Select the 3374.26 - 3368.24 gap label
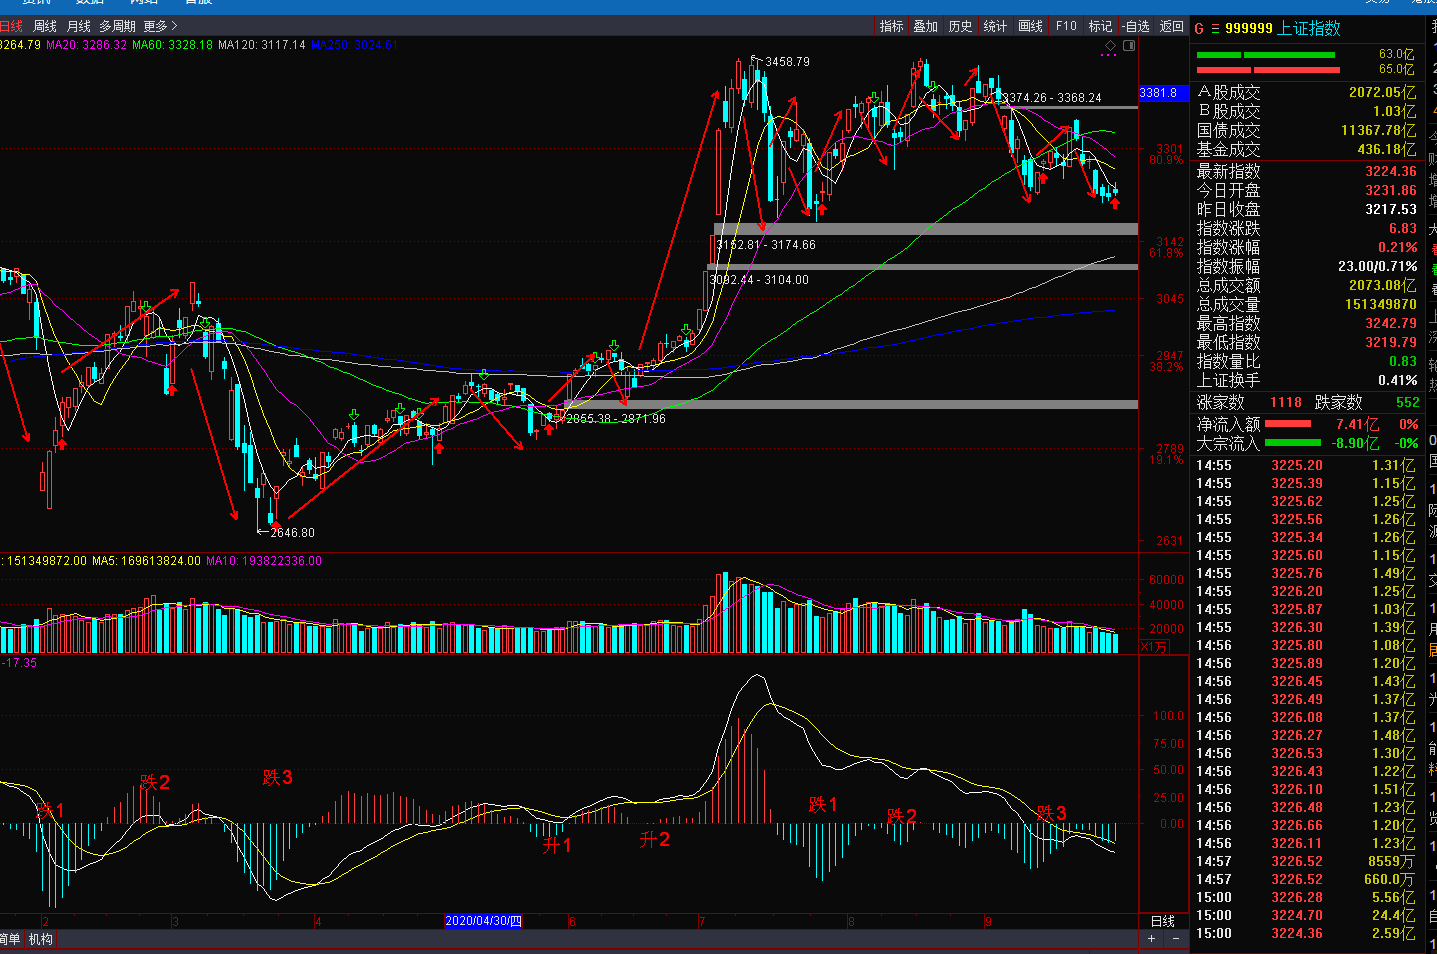 [1052, 98]
